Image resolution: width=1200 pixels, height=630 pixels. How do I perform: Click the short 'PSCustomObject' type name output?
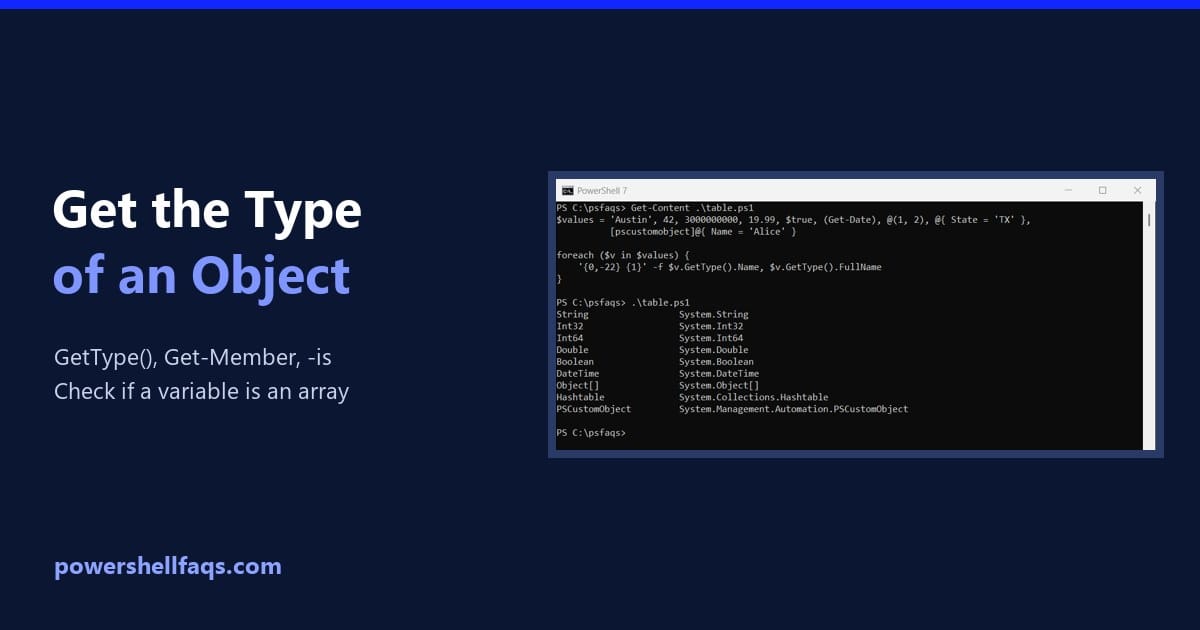pyautogui.click(x=594, y=409)
